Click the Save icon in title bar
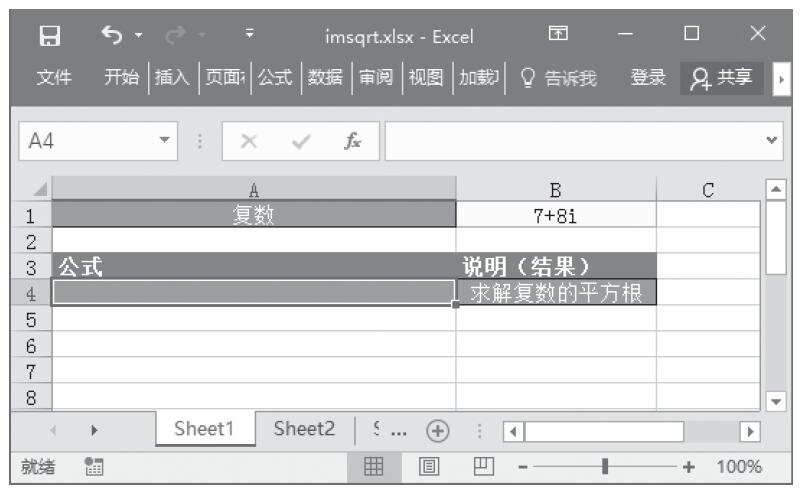Image resolution: width=803 pixels, height=492 pixels. click(45, 37)
